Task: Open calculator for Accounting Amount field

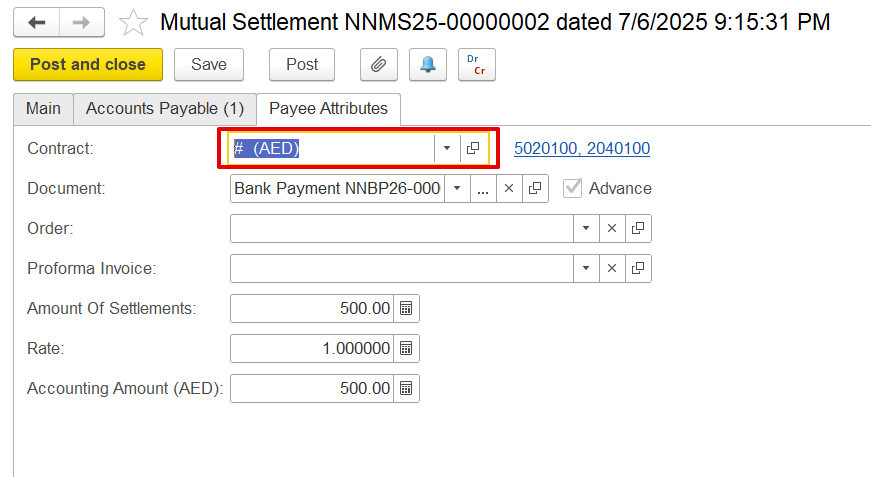Action: tap(406, 388)
